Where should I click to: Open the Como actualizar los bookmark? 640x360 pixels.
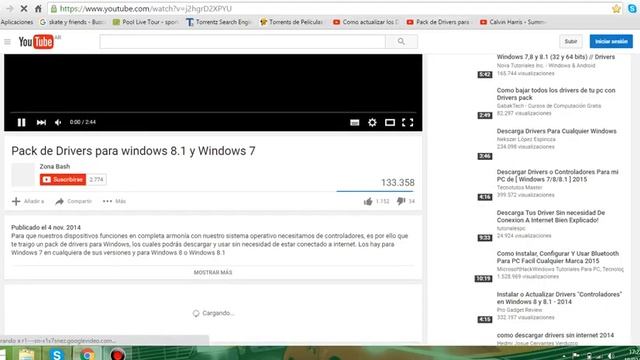[366, 22]
